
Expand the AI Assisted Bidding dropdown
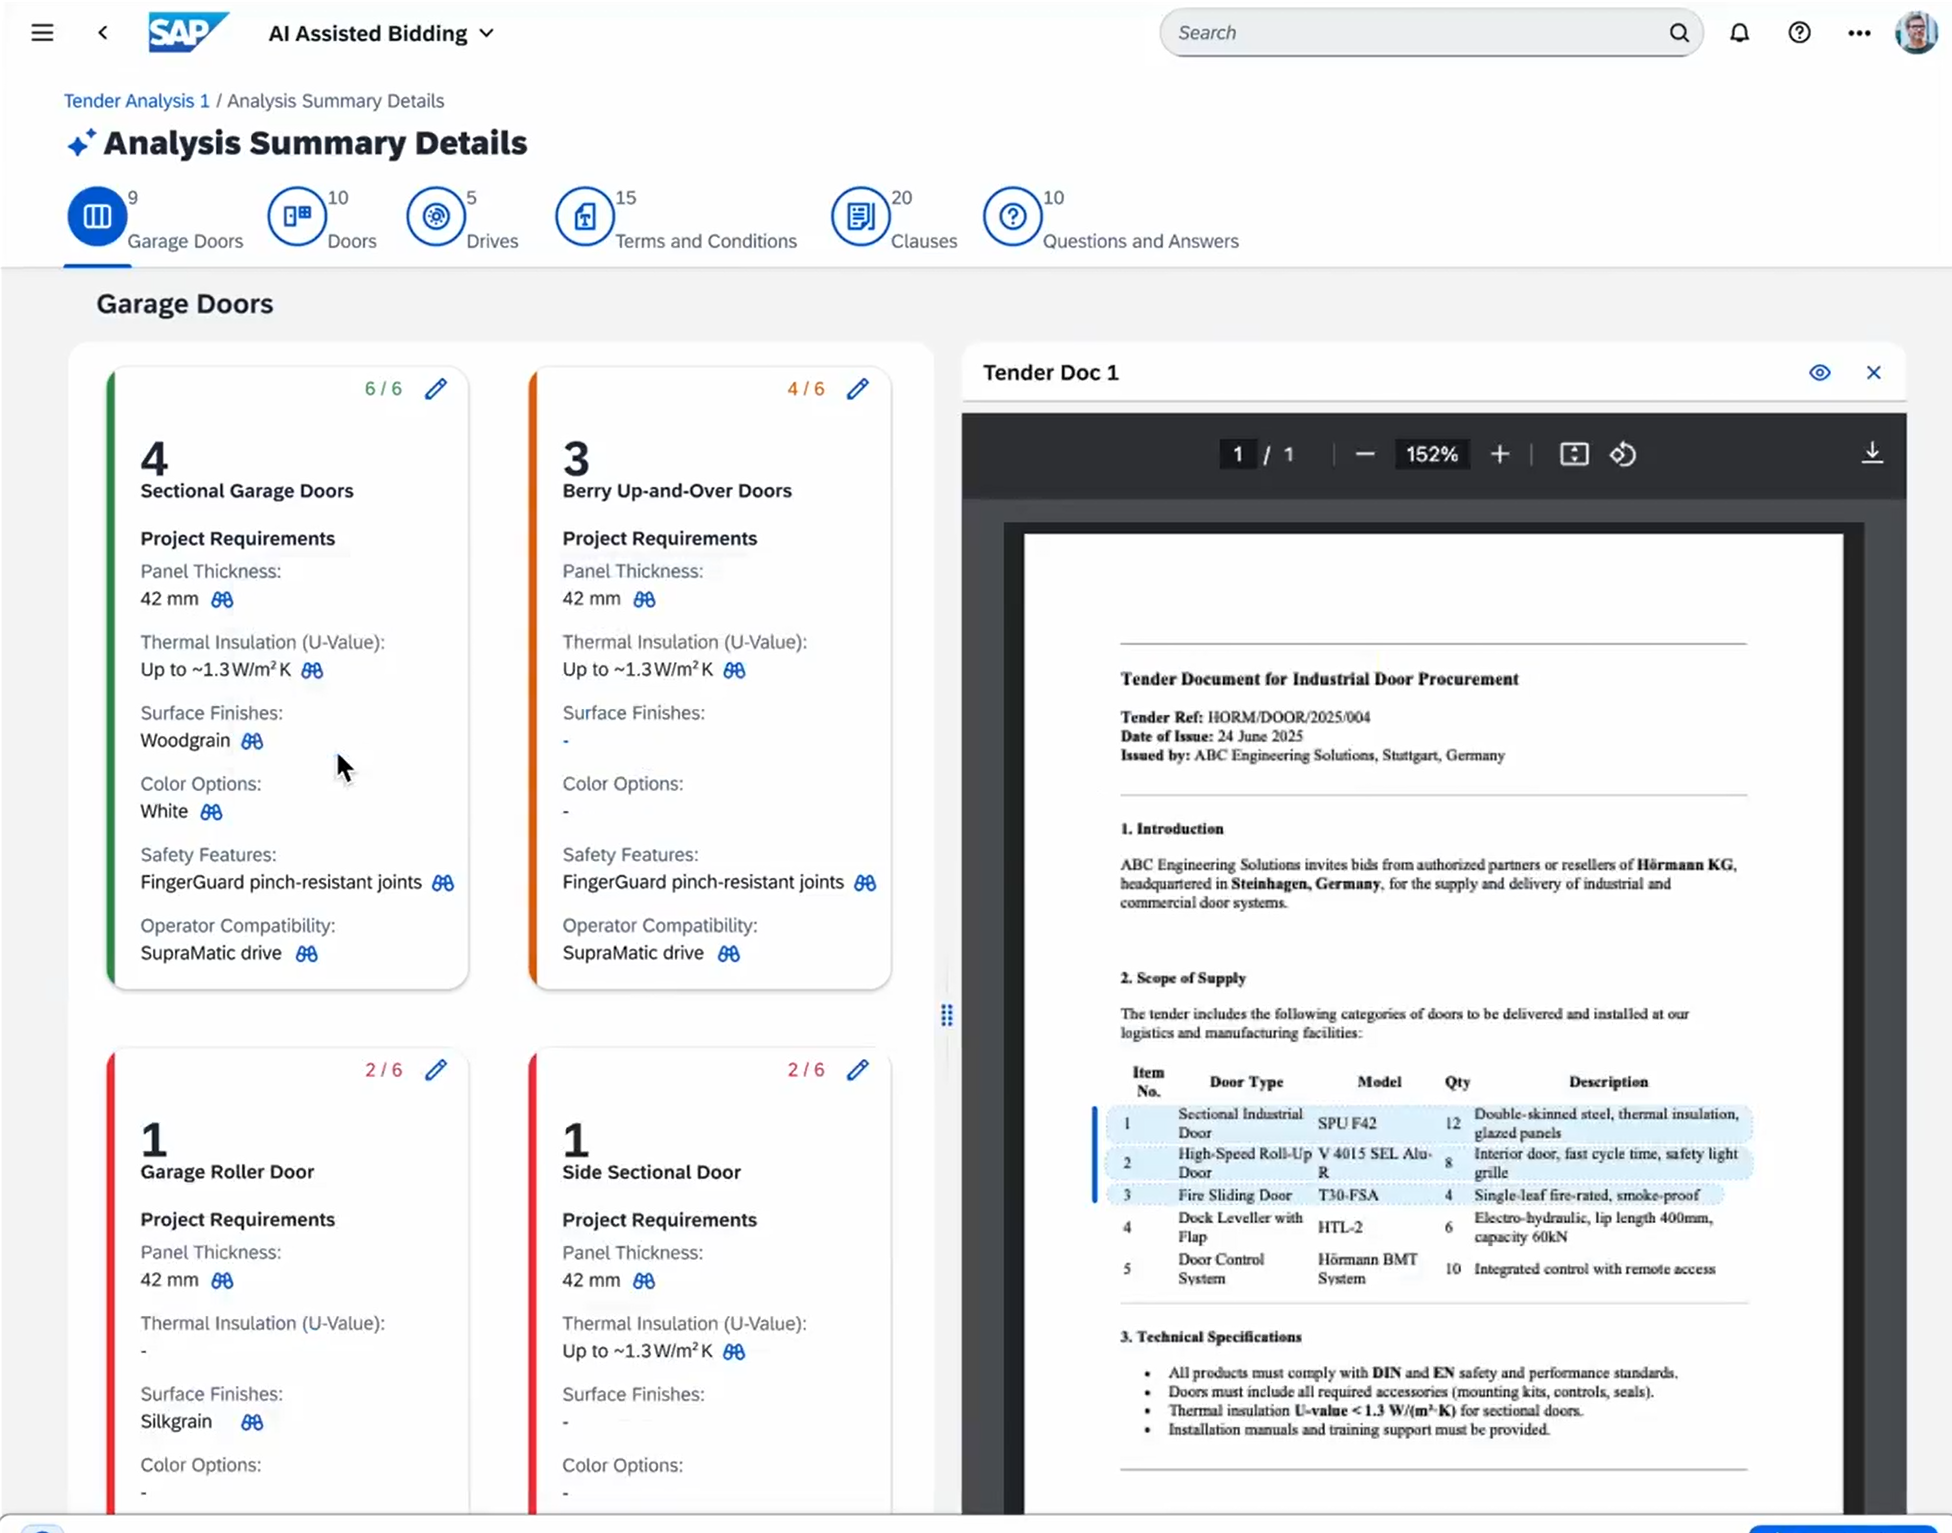point(486,33)
